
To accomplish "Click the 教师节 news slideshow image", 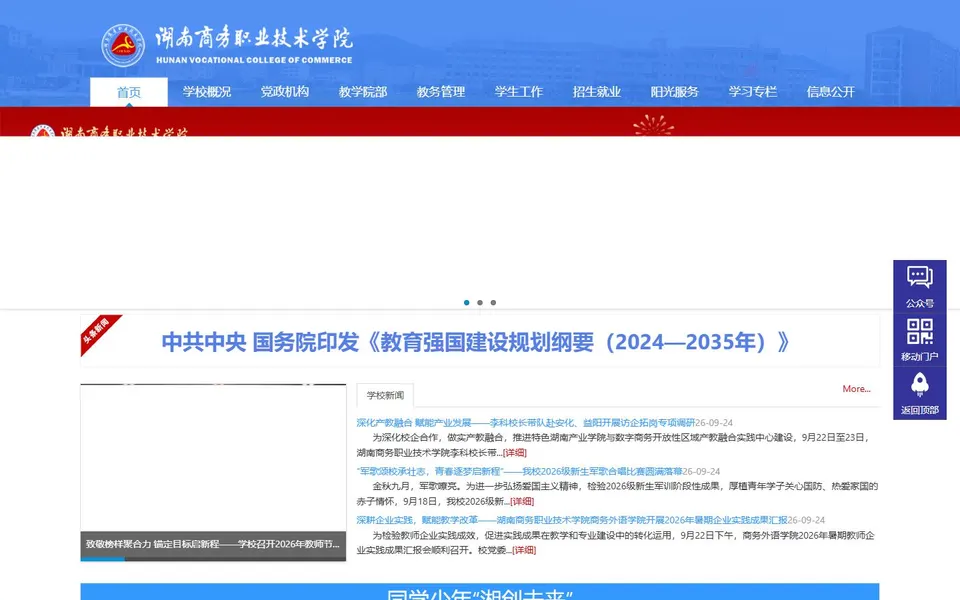I will pyautogui.click(x=213, y=458).
